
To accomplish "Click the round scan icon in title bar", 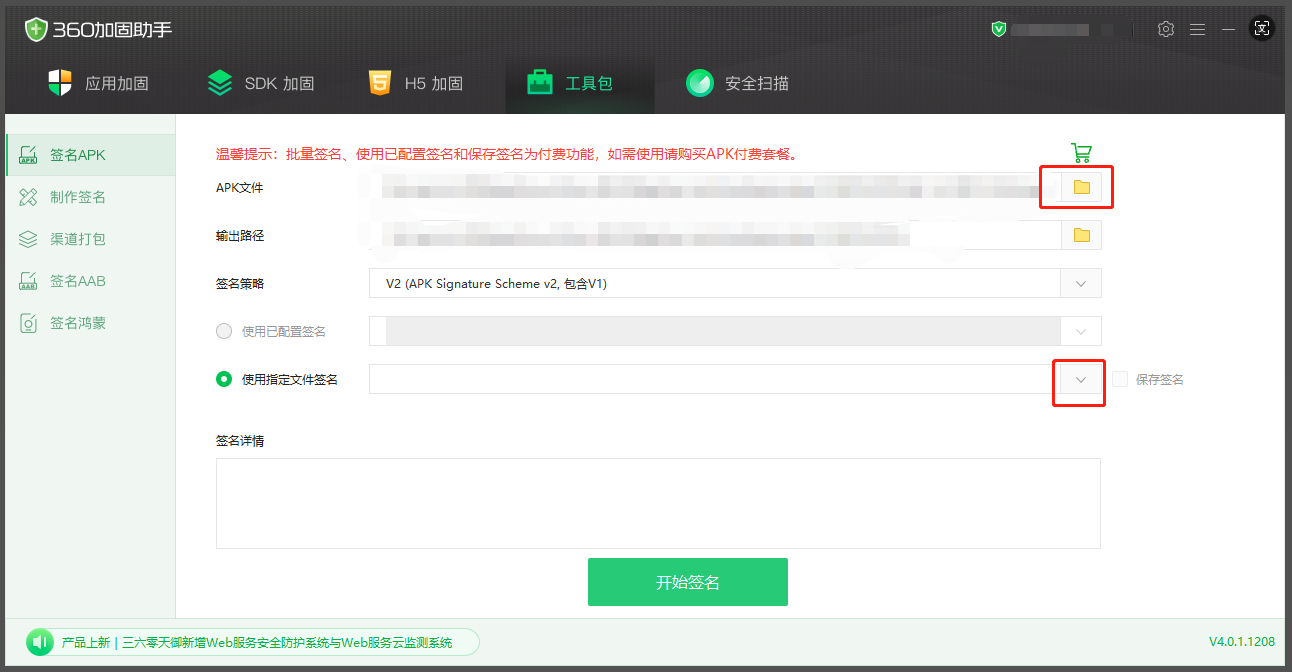I will (x=1262, y=29).
